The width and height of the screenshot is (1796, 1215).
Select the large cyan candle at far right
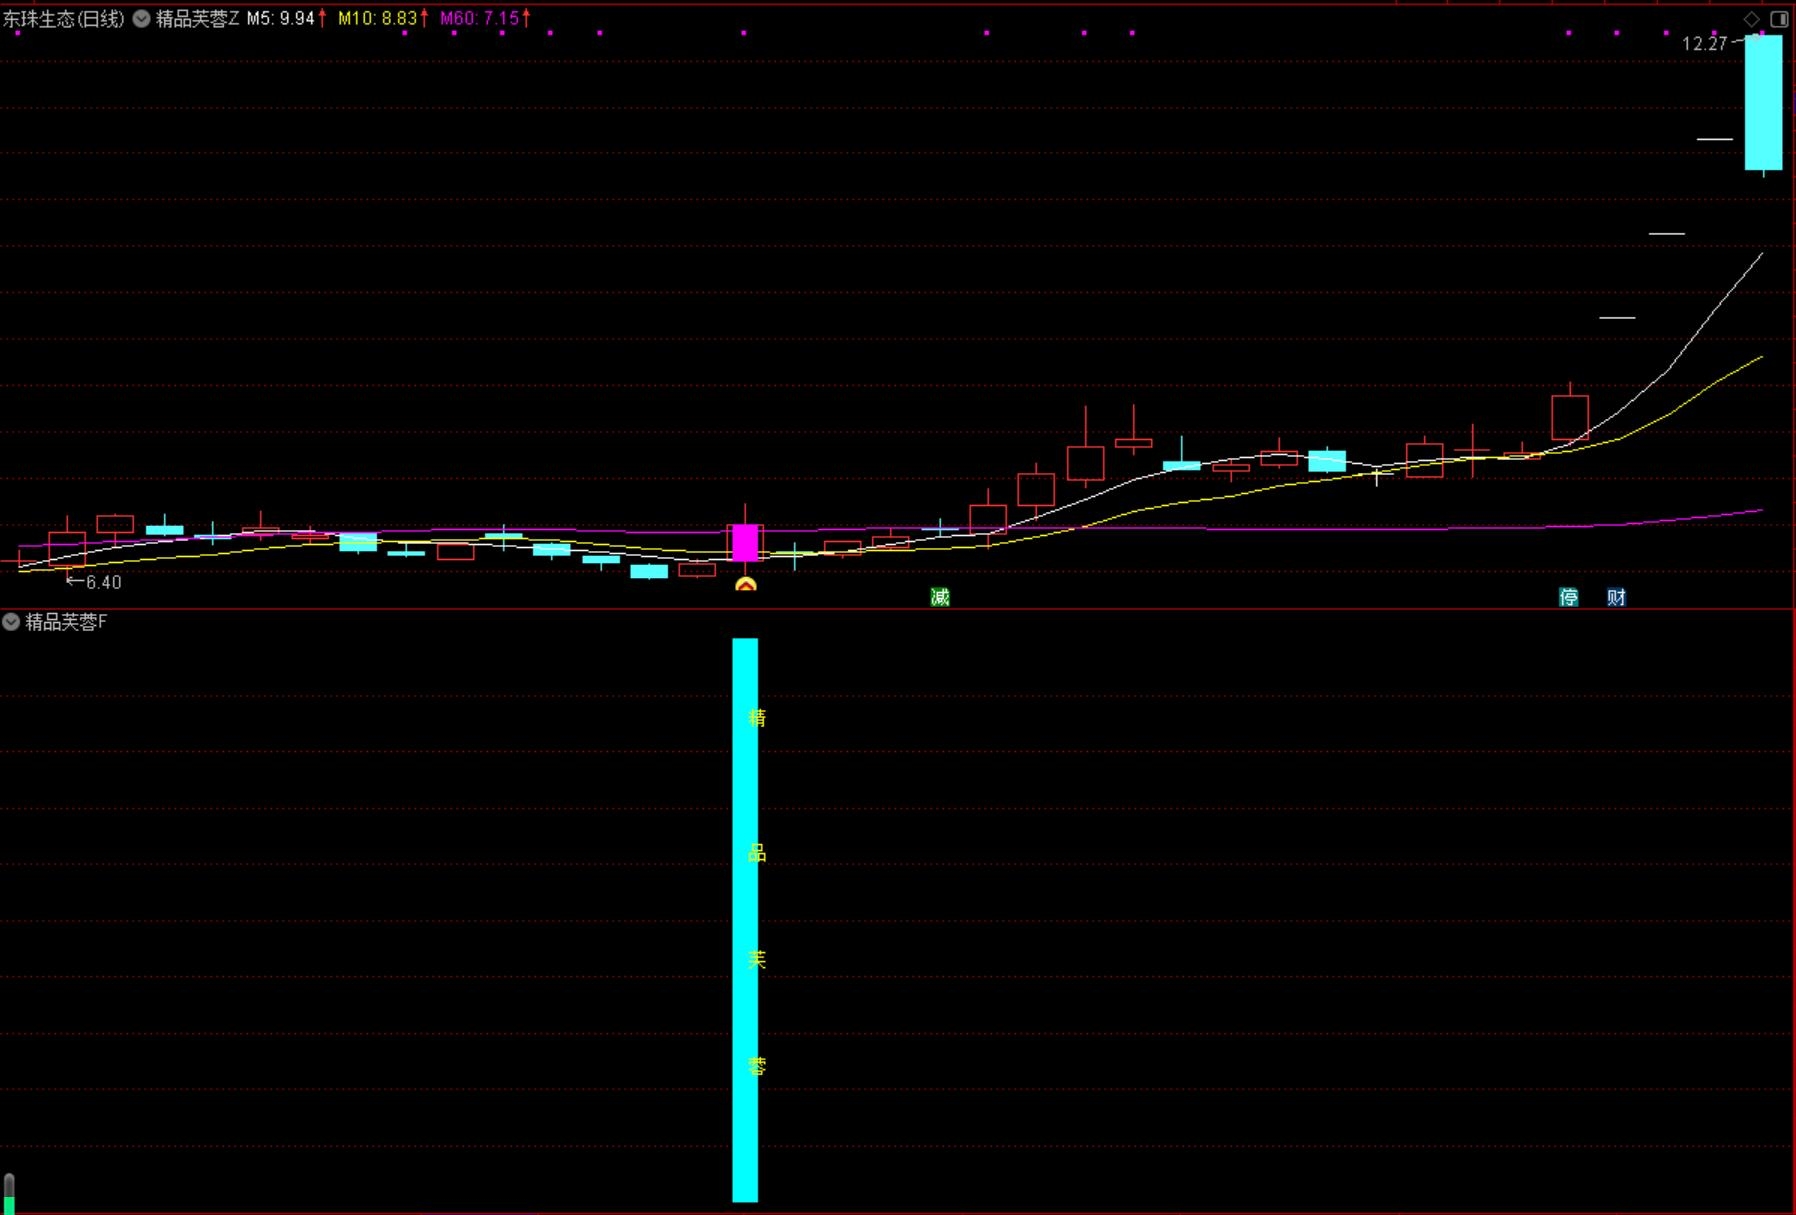click(x=1763, y=103)
